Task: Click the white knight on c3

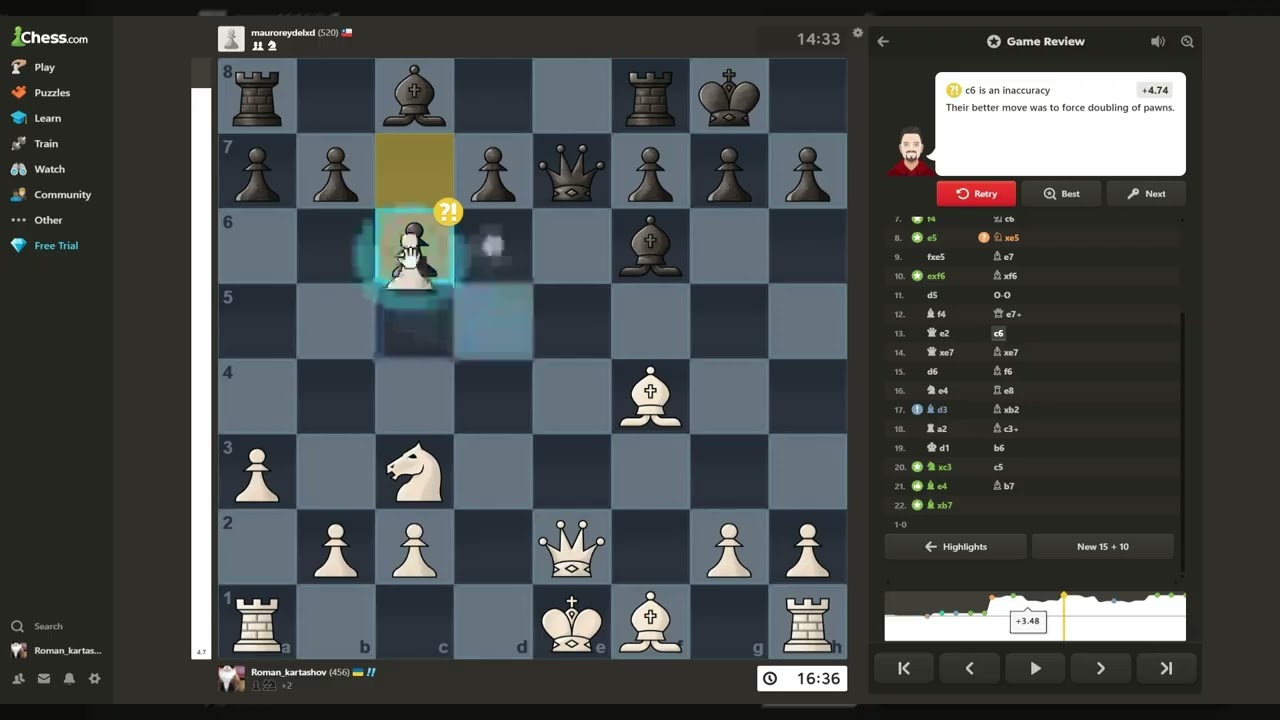Action: coord(414,472)
